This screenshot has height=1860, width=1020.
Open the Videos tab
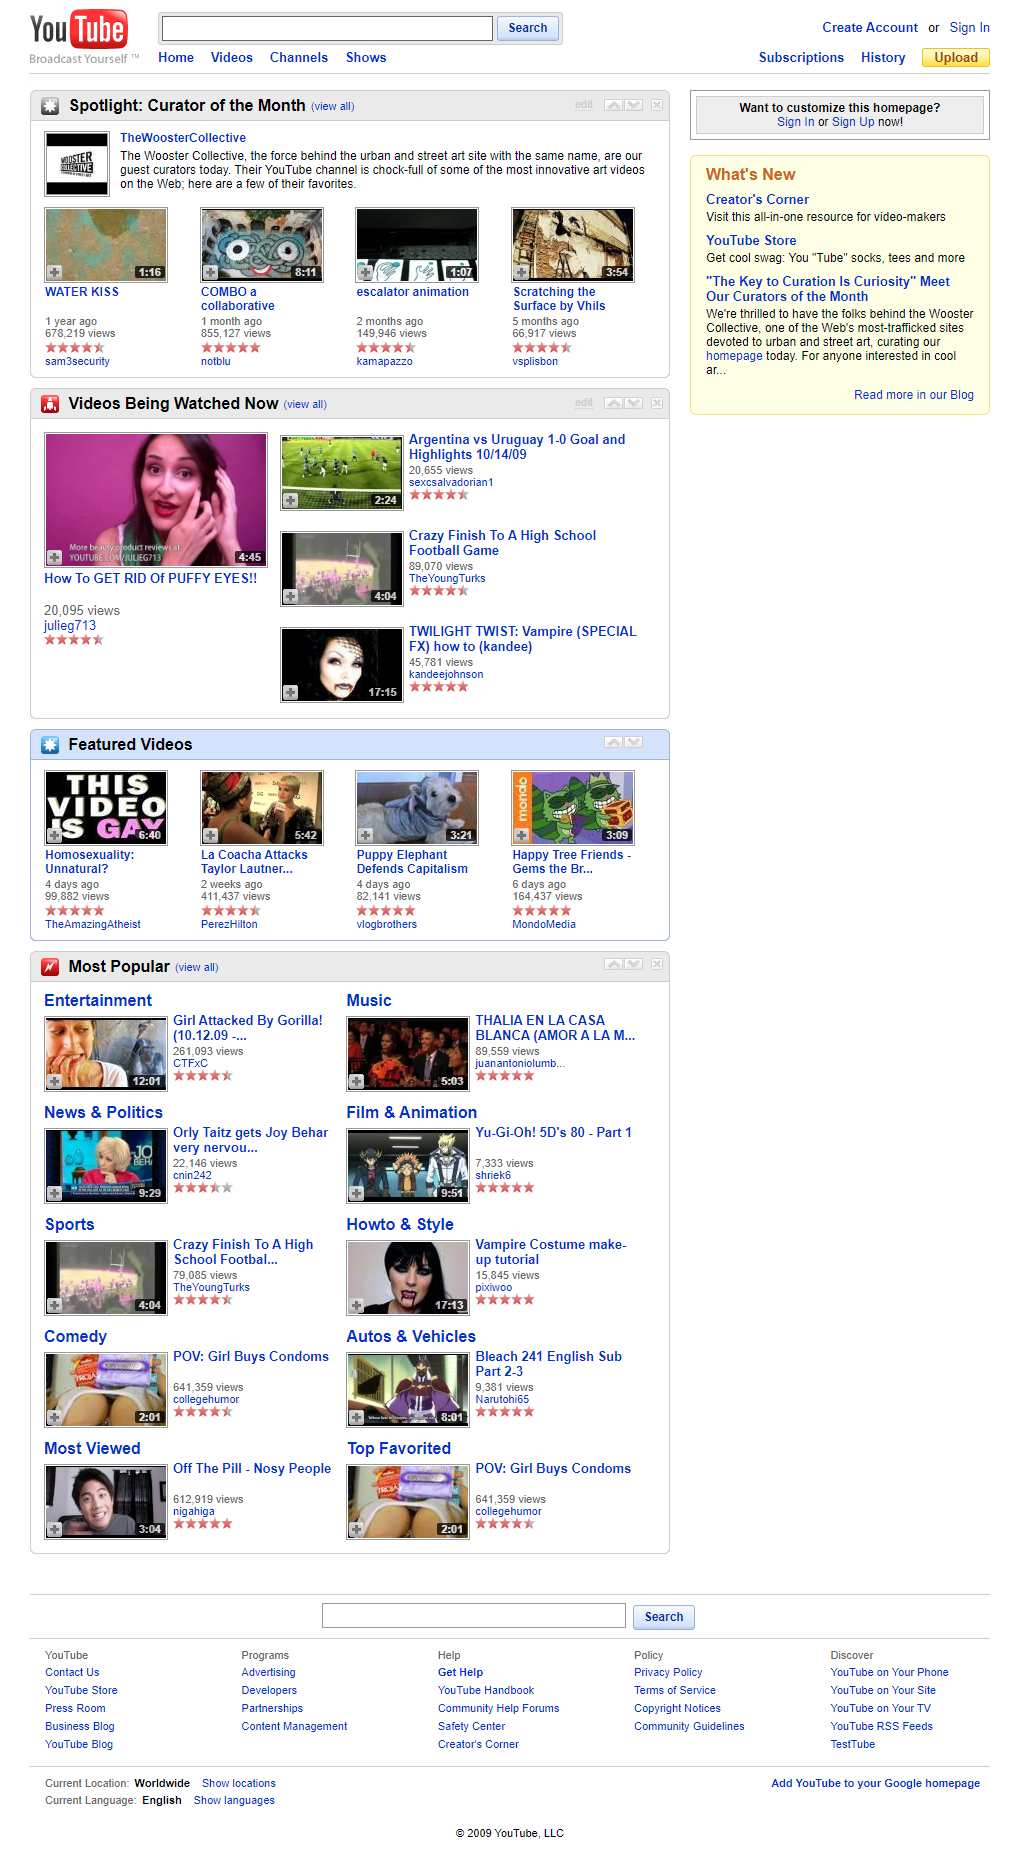click(x=232, y=58)
